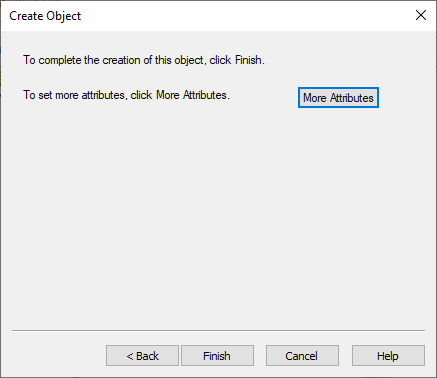Abort object creation with Cancel
The width and height of the screenshot is (437, 378).
(302, 356)
